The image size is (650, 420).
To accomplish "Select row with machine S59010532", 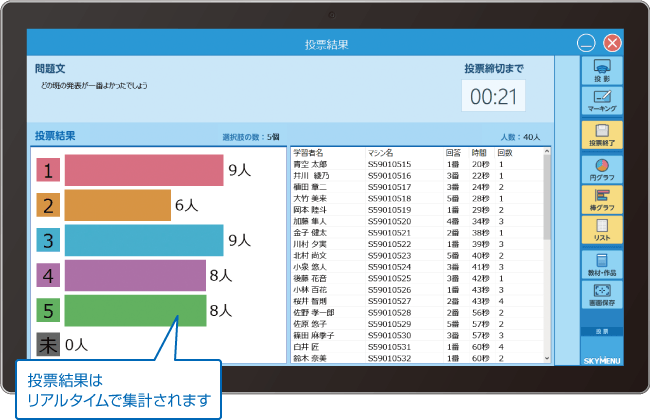I will (417, 358).
